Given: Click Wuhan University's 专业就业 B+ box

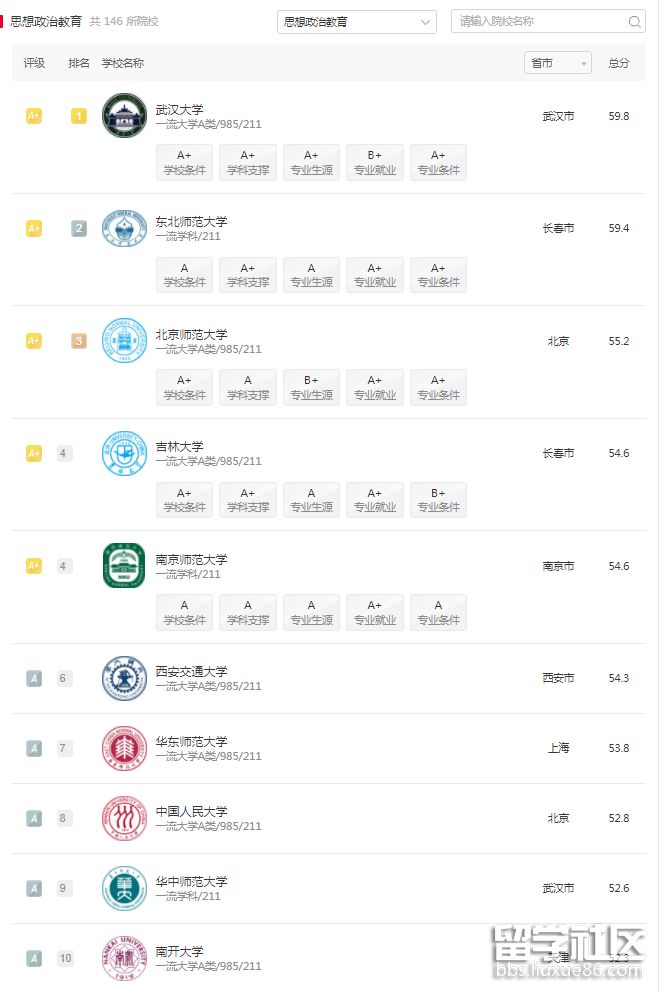Looking at the screenshot, I should pos(375,162).
